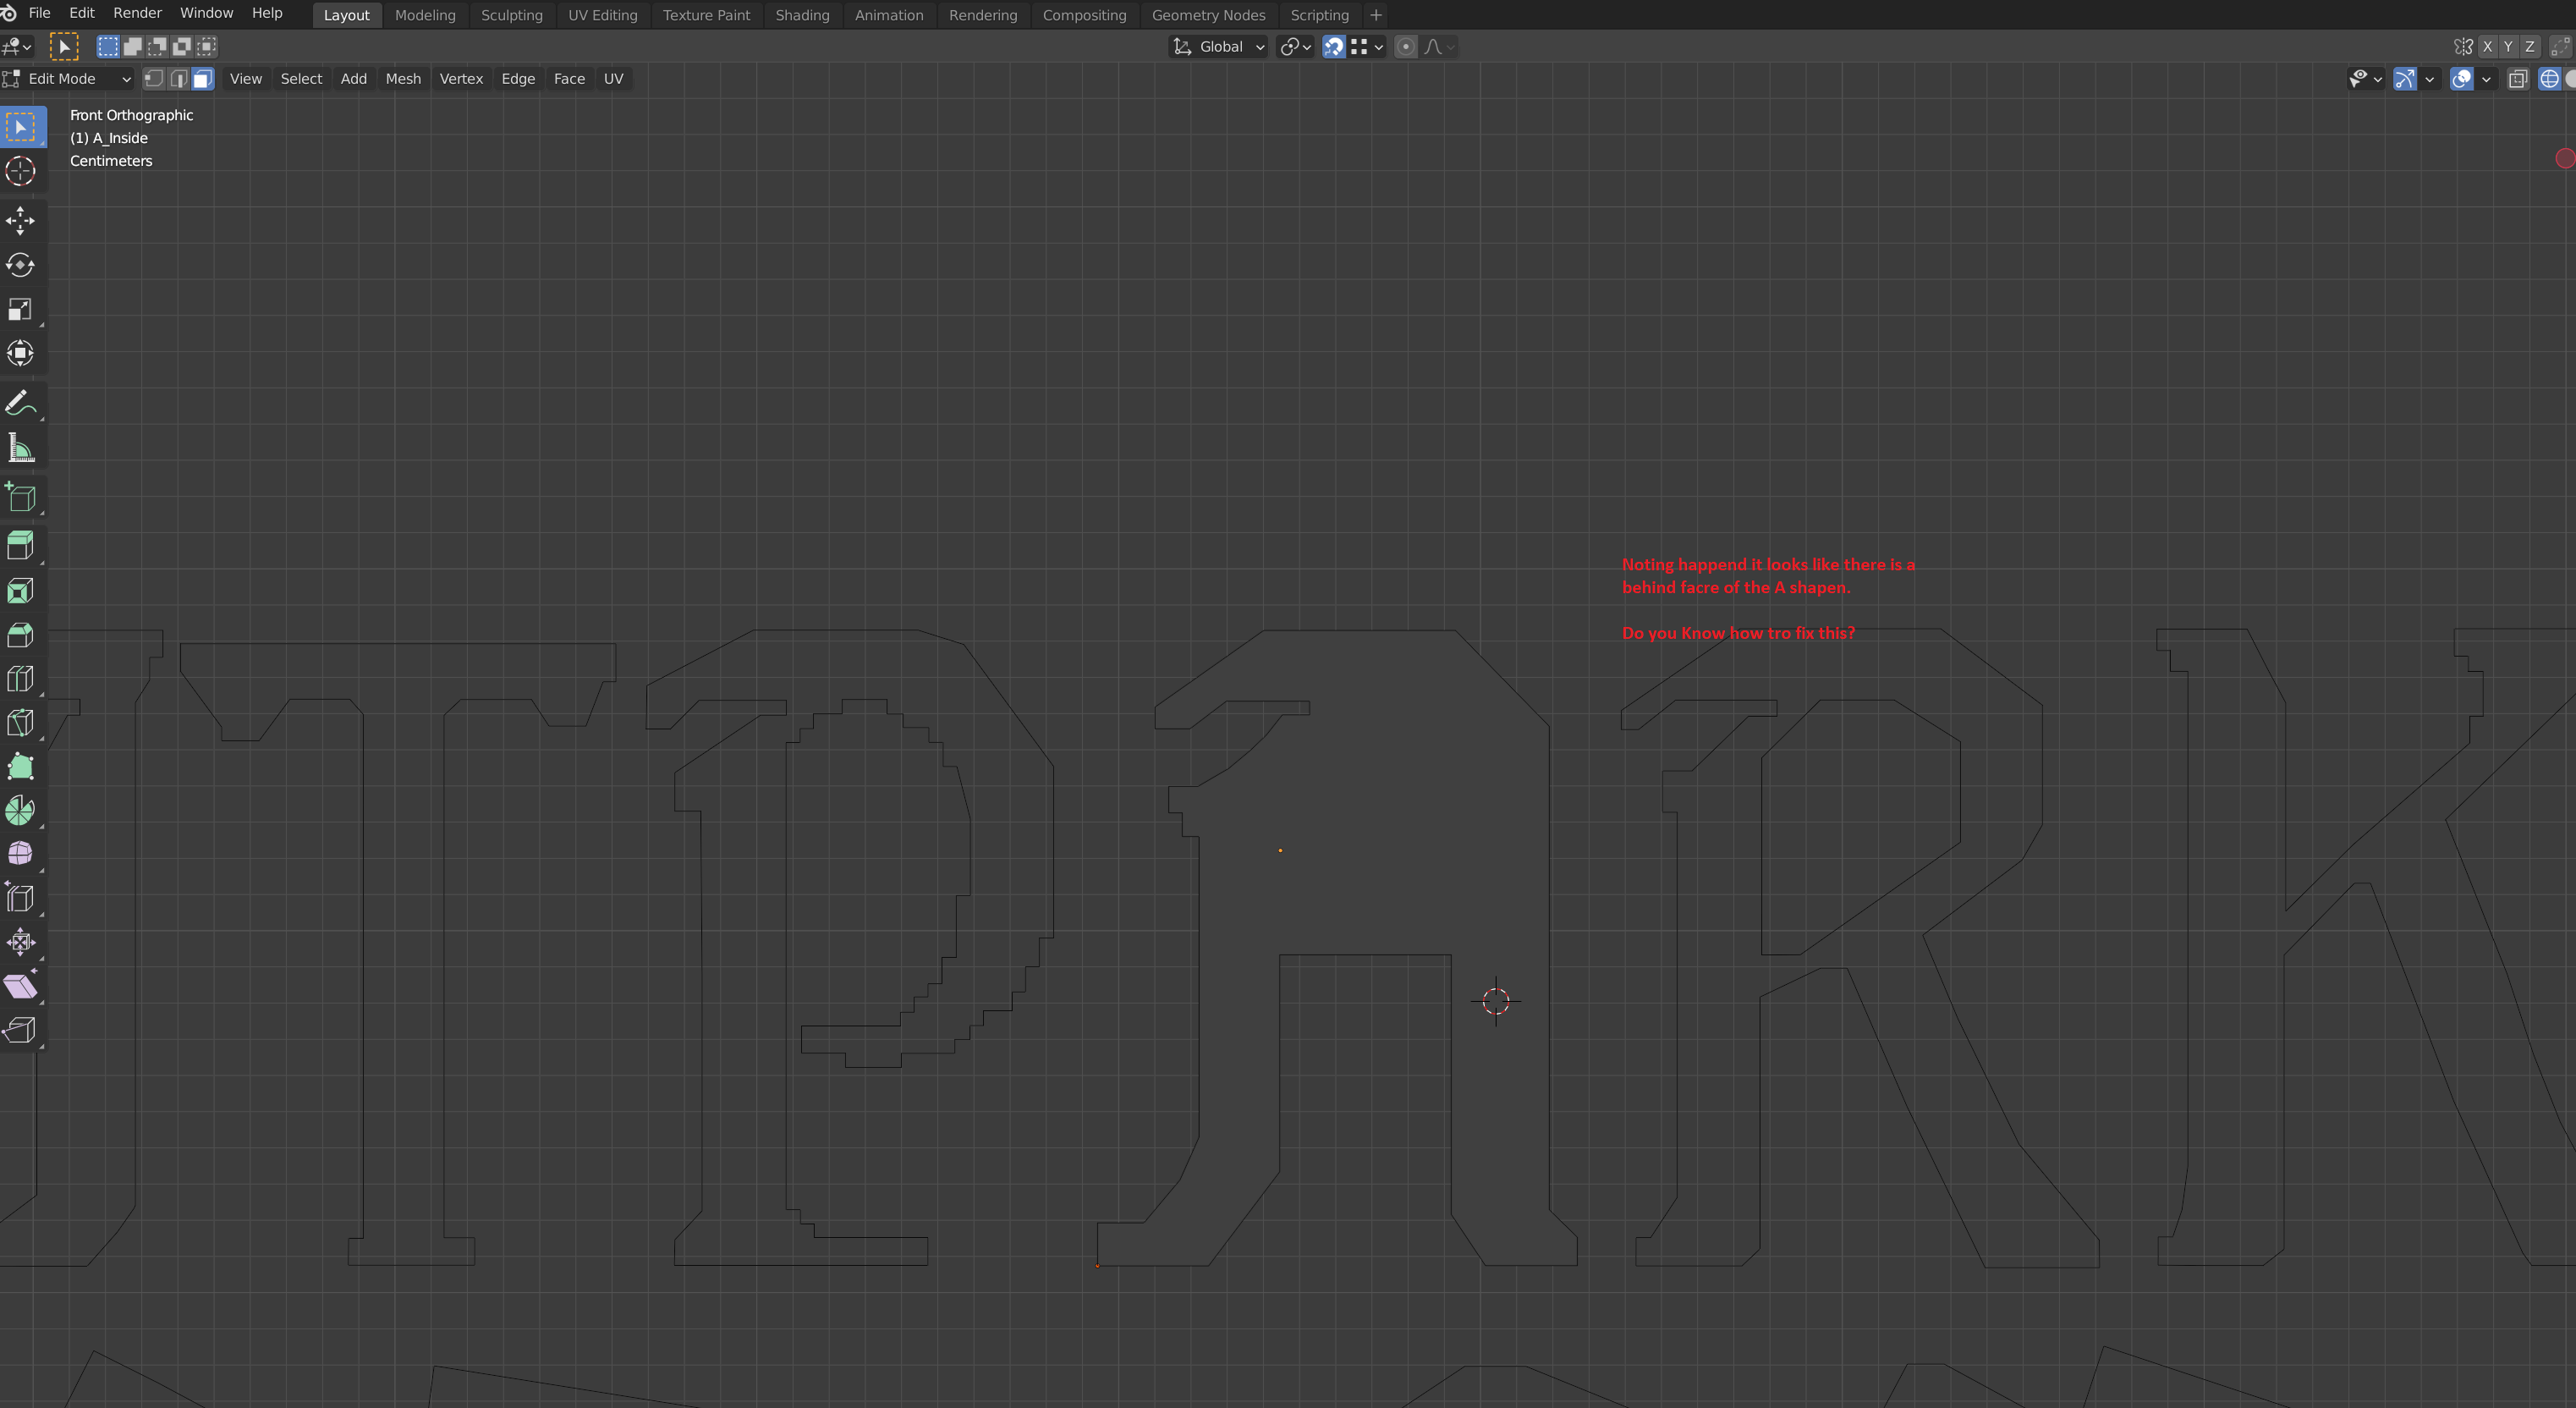
Task: Open the Vertex menu
Action: pos(461,79)
